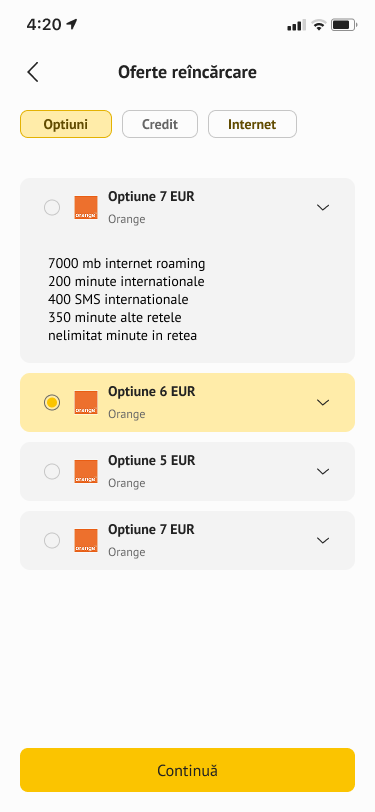This screenshot has height=812, width=375.
Task: Click Orange logo of Optiune 6 EUR
Action: (85, 402)
